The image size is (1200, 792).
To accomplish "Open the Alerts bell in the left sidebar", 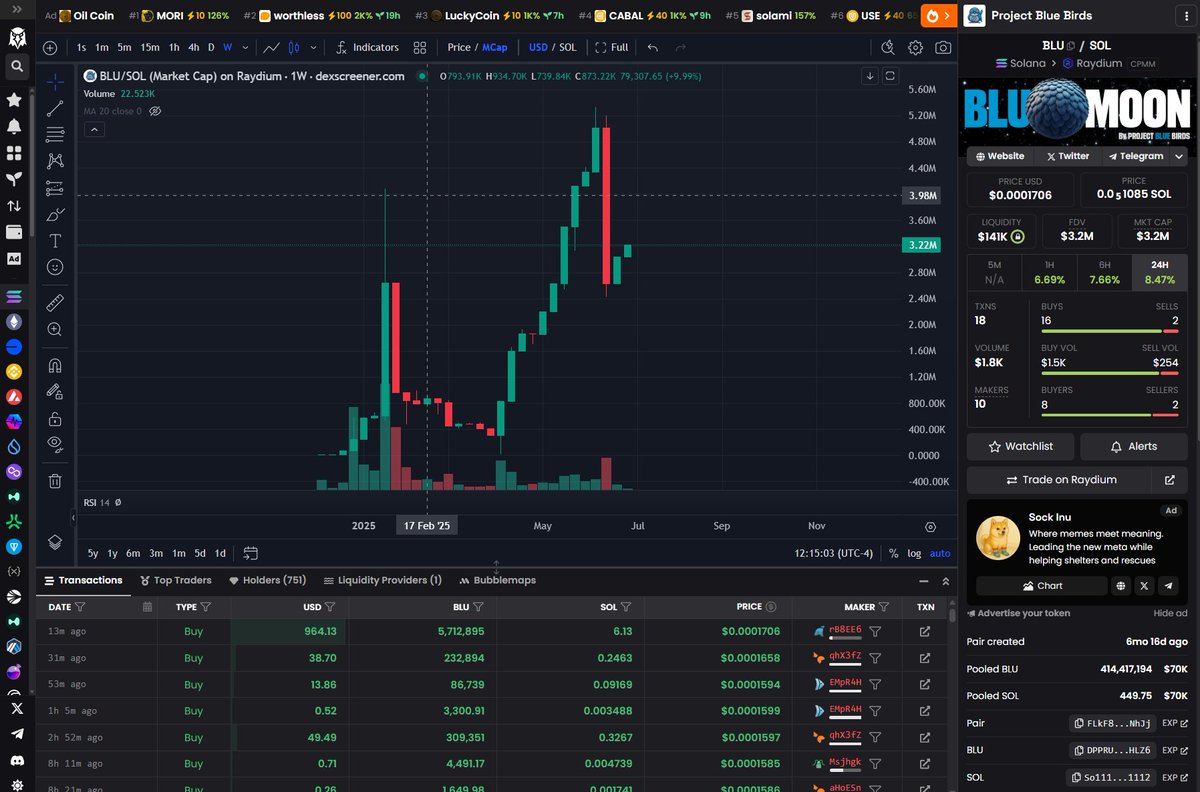I will click(x=14, y=126).
